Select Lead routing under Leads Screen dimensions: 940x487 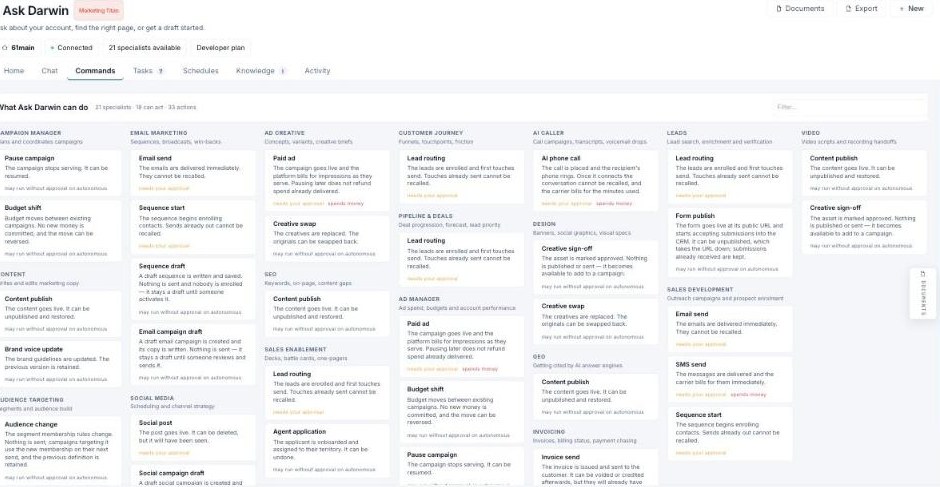click(x=730, y=177)
